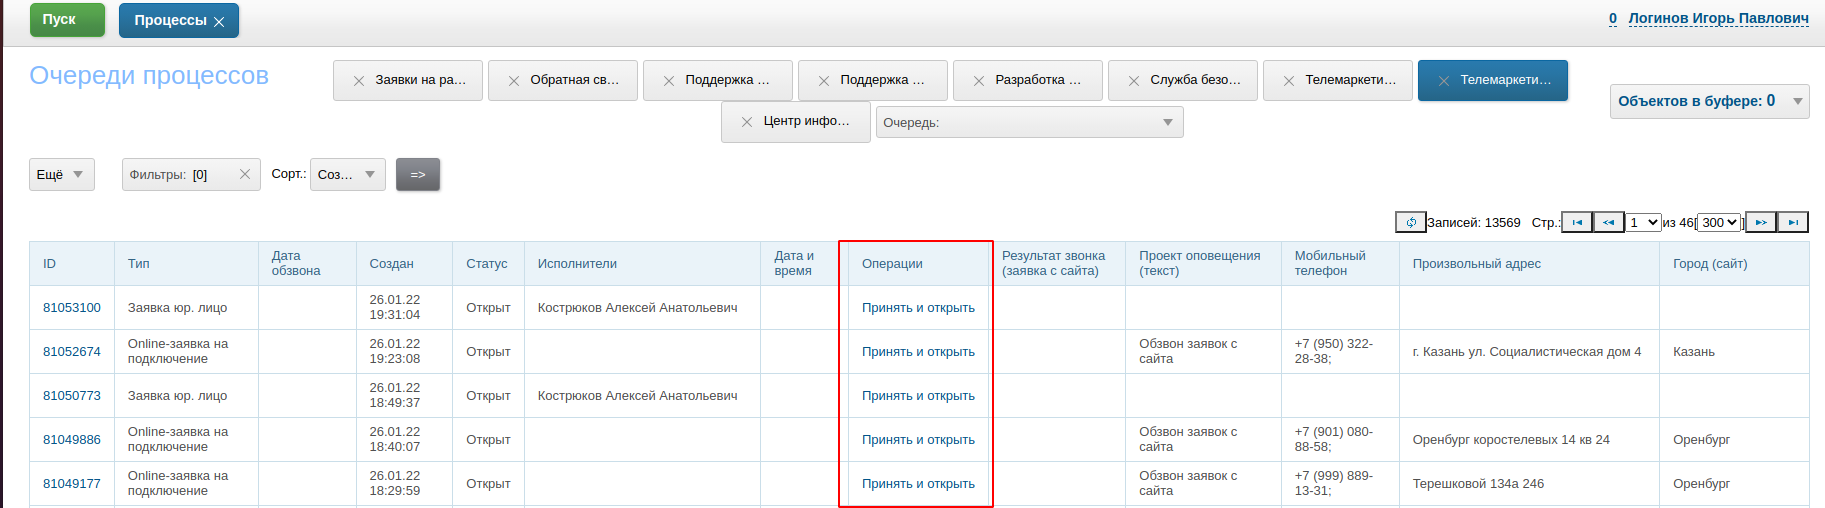
Task: Click the 0 counter link near username
Action: point(1613,18)
